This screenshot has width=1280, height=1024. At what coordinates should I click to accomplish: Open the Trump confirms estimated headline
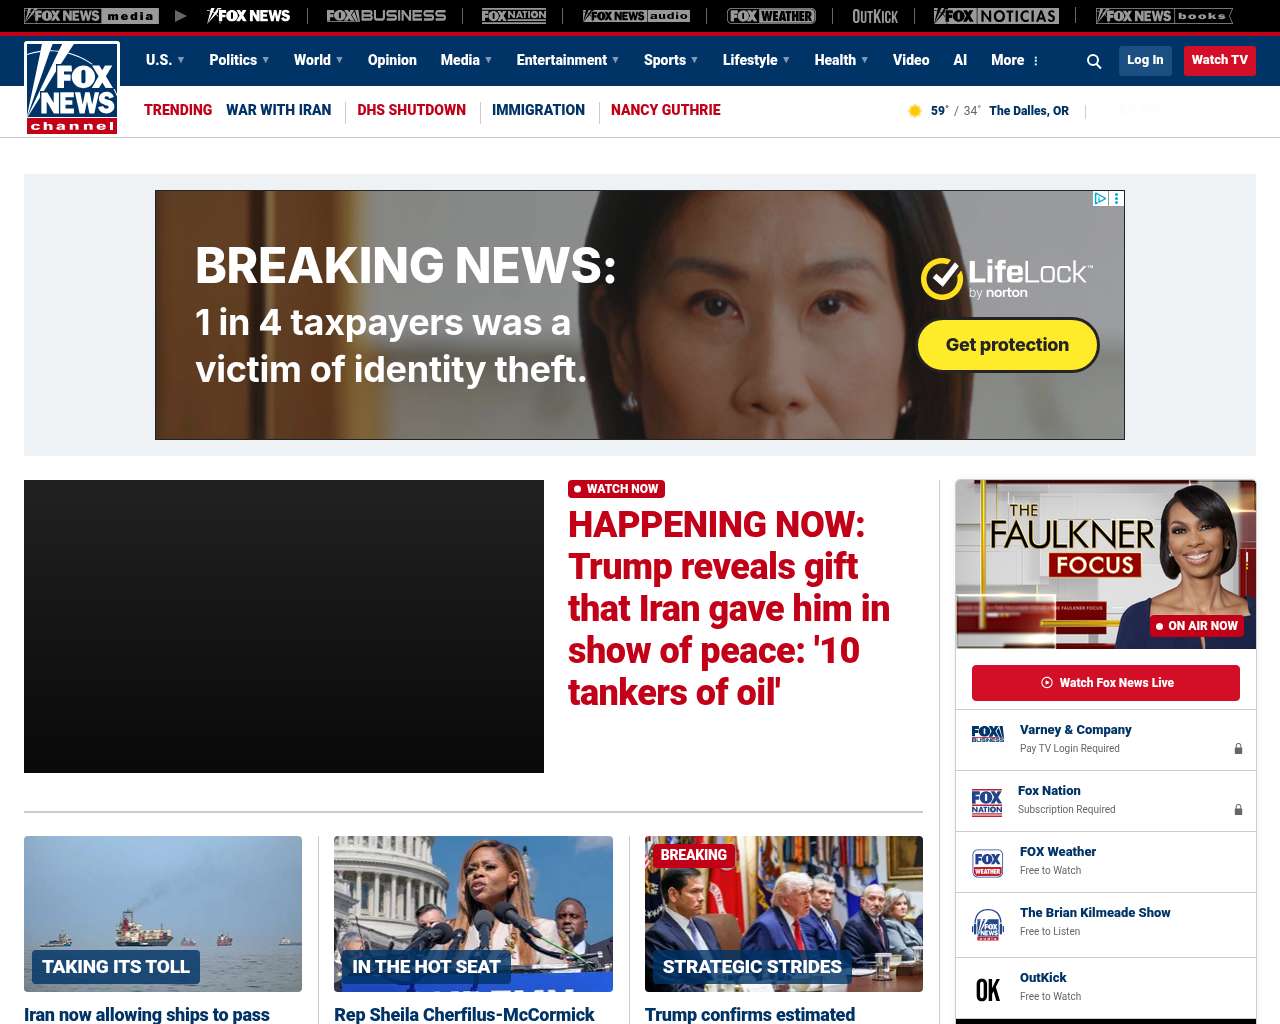coord(750,1014)
